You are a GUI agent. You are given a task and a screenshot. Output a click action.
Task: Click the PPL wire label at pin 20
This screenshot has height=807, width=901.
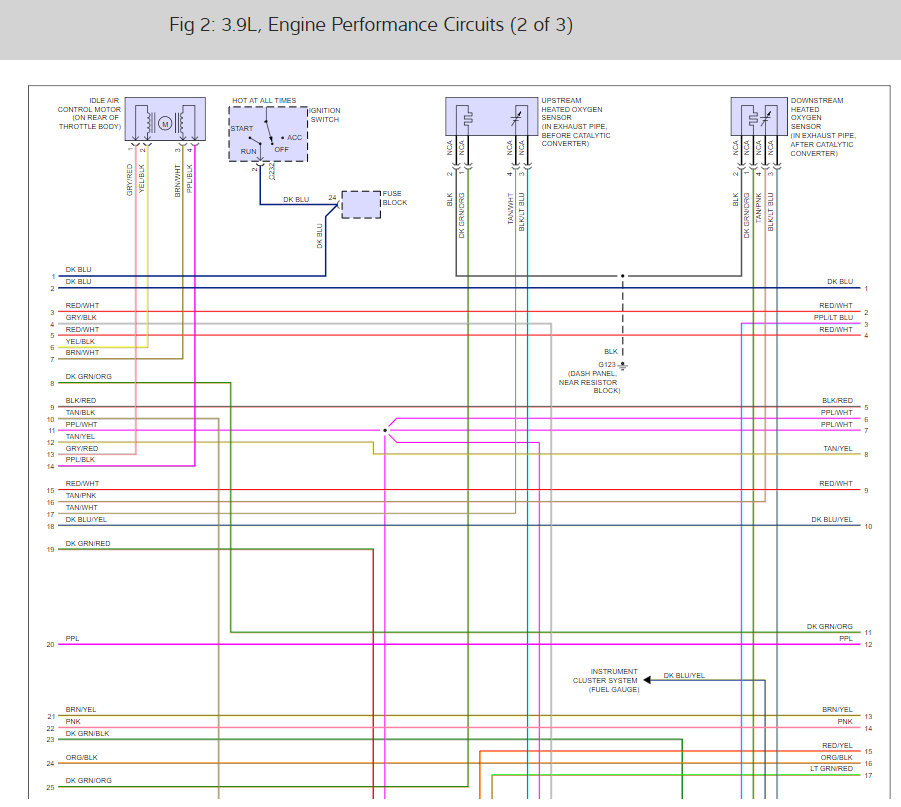pos(72,639)
